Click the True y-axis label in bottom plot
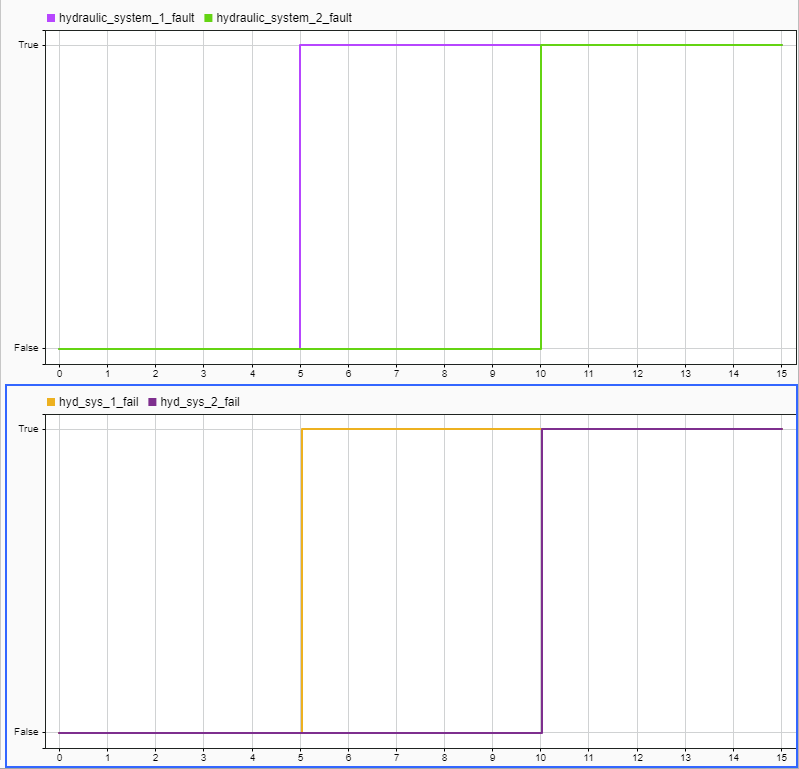 (29, 429)
